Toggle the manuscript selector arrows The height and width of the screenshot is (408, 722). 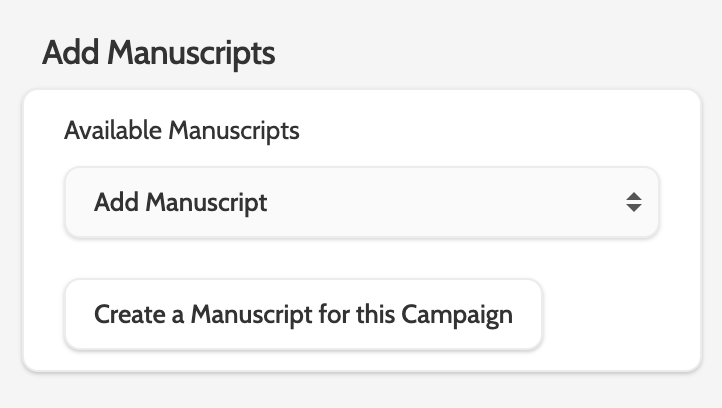[633, 202]
